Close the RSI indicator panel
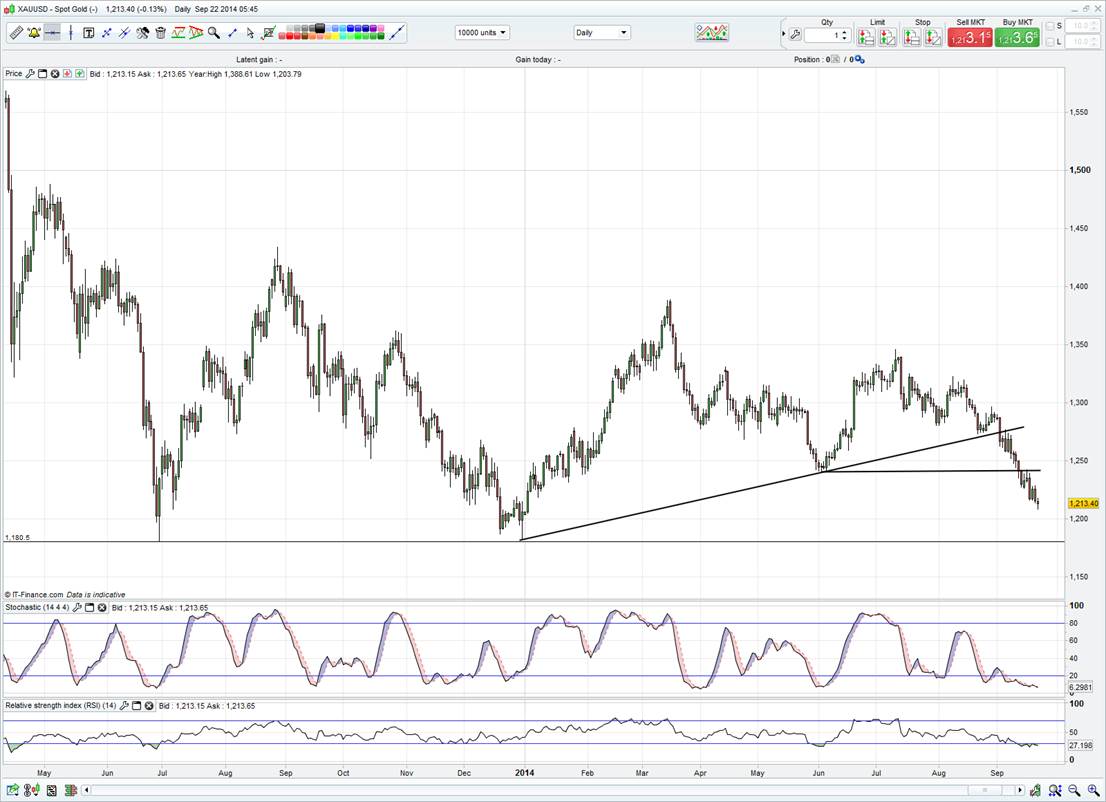Image resolution: width=1106 pixels, height=802 pixels. [x=149, y=706]
